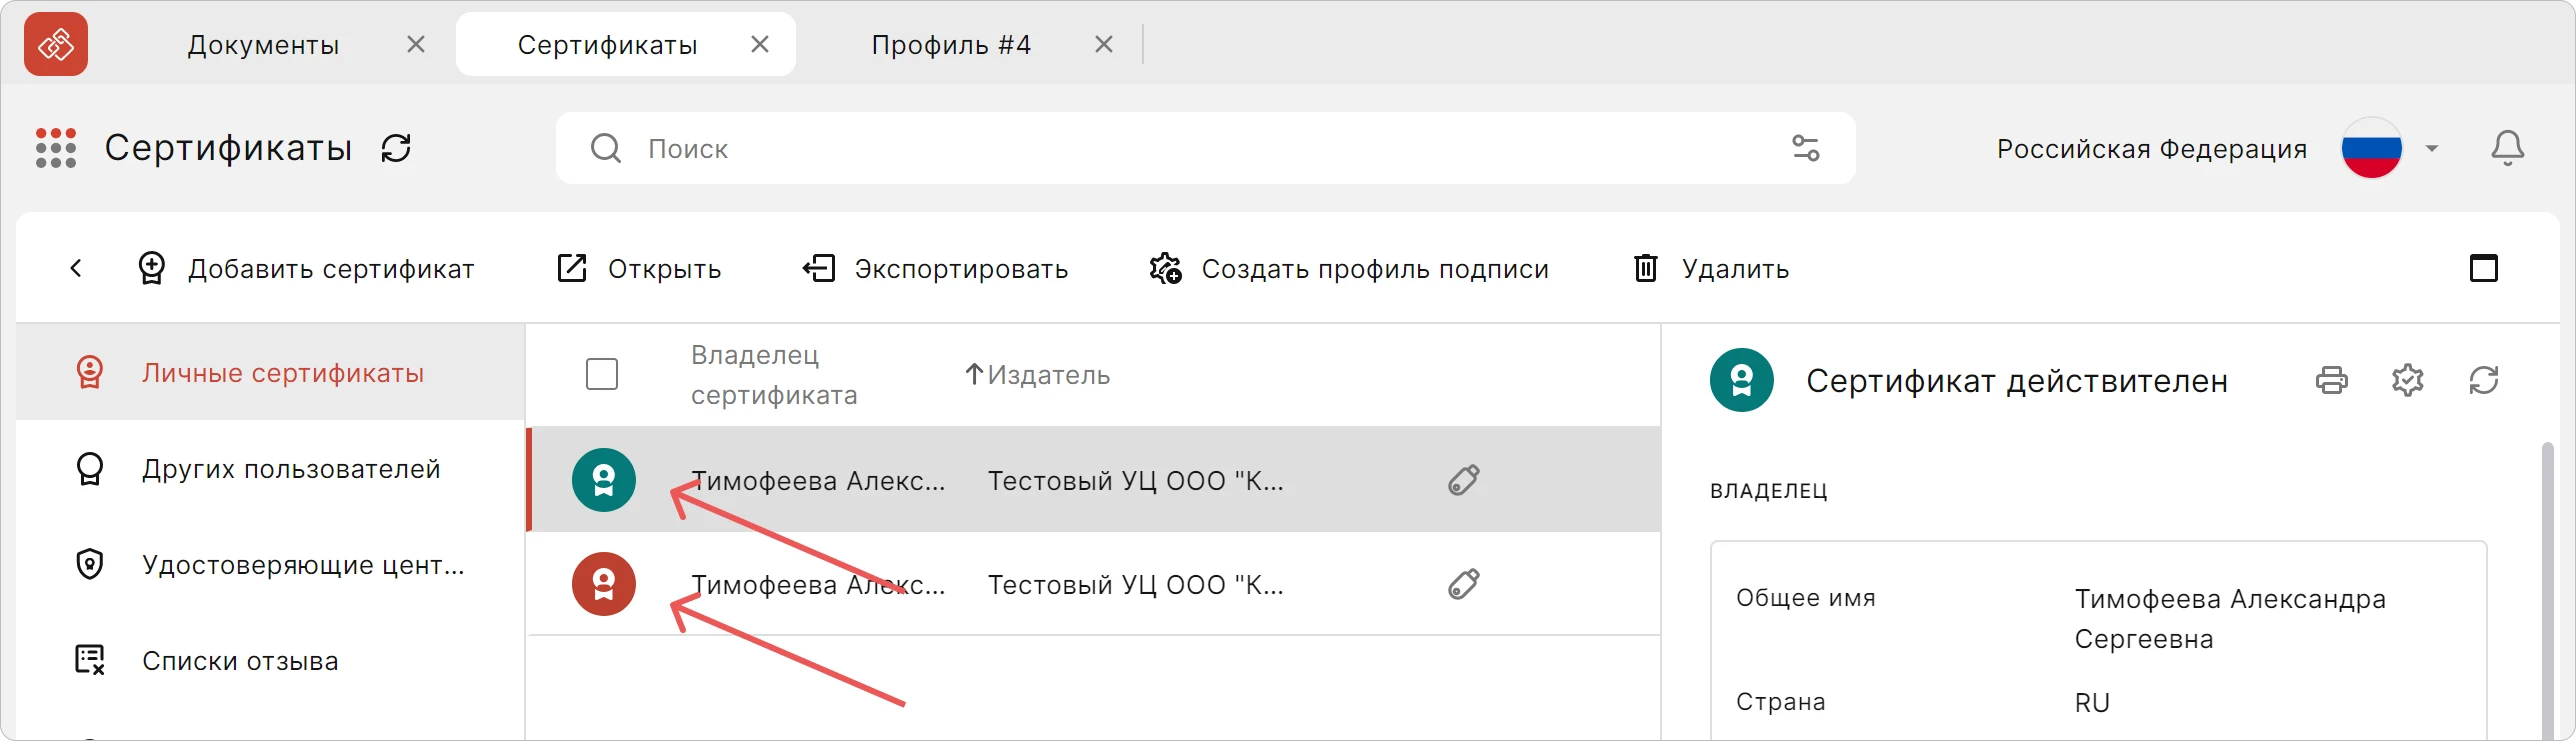2576x741 pixels.
Task: Toggle the details panel window icon
Action: coord(2484,268)
